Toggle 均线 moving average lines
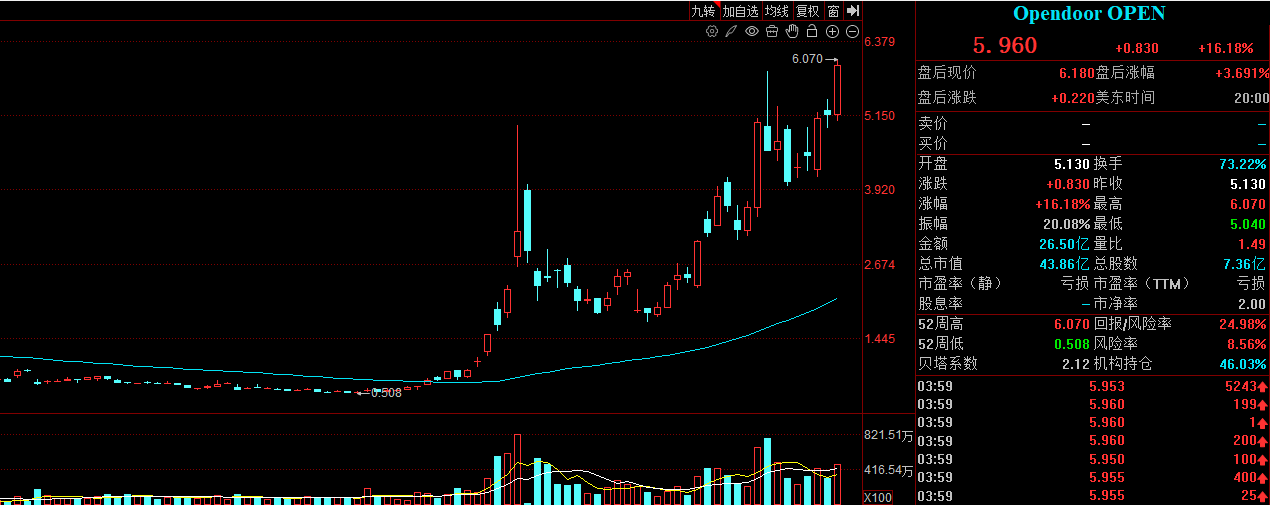Viewport: 1270px width, 505px height. (x=777, y=11)
